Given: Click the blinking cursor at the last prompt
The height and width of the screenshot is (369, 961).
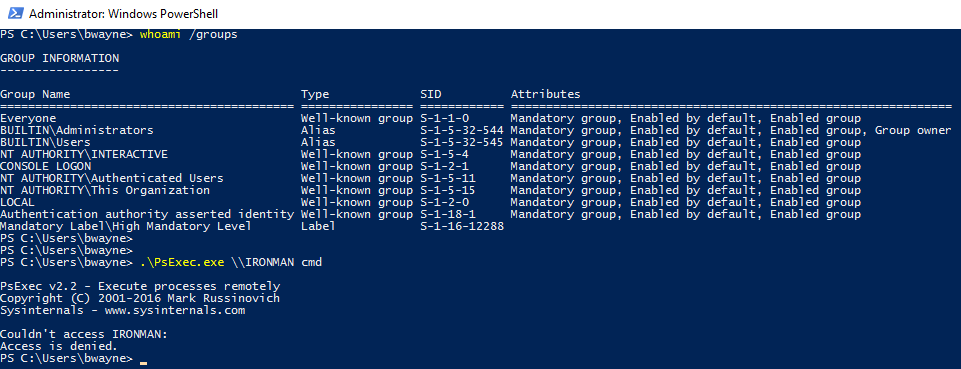Looking at the screenshot, I should pos(143,362).
